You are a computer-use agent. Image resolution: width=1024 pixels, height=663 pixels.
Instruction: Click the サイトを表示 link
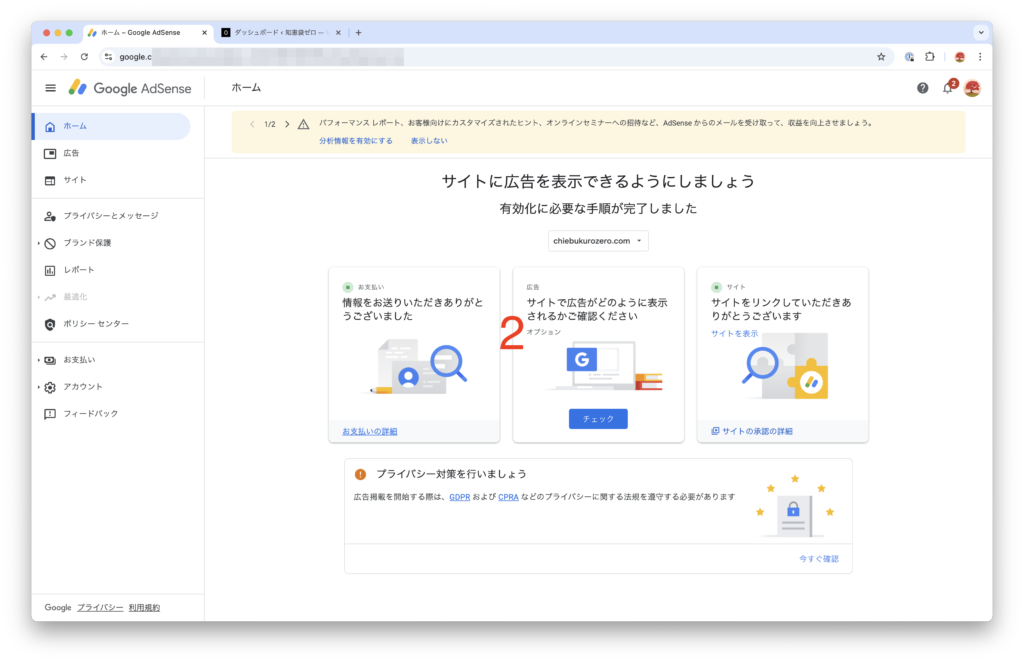click(735, 334)
